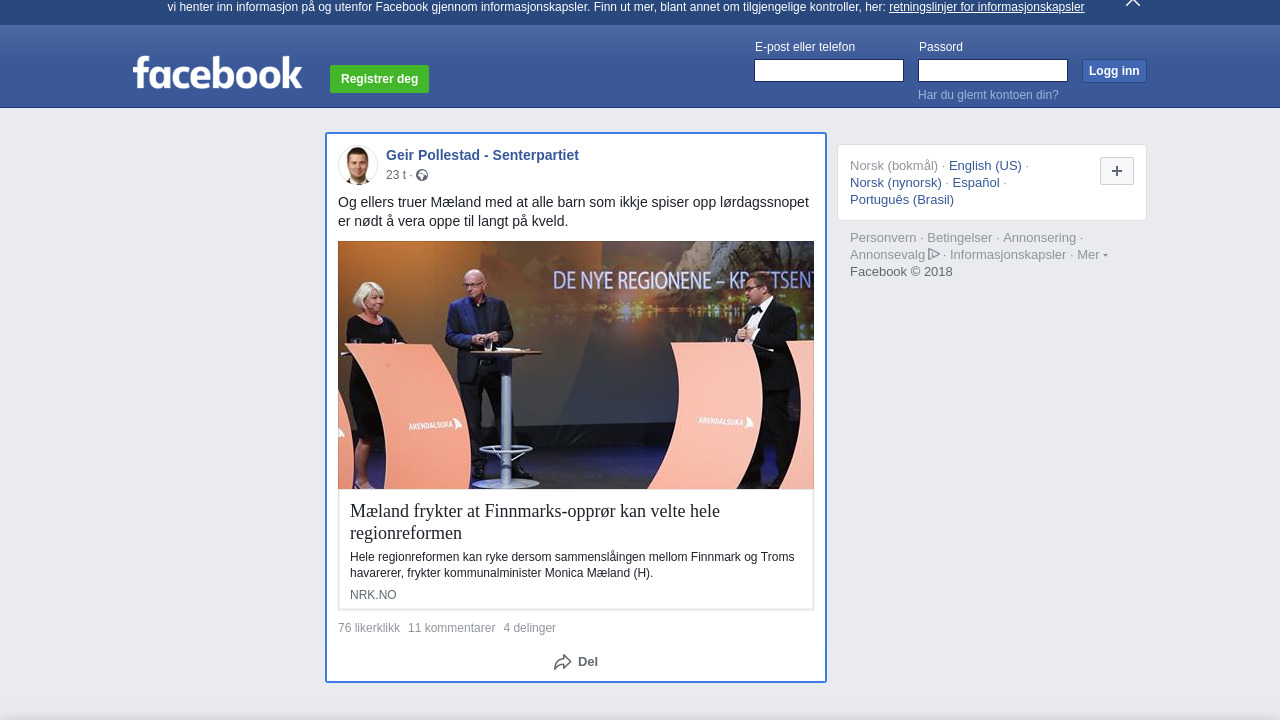Click the post text about Mæland

pyautogui.click(x=573, y=211)
